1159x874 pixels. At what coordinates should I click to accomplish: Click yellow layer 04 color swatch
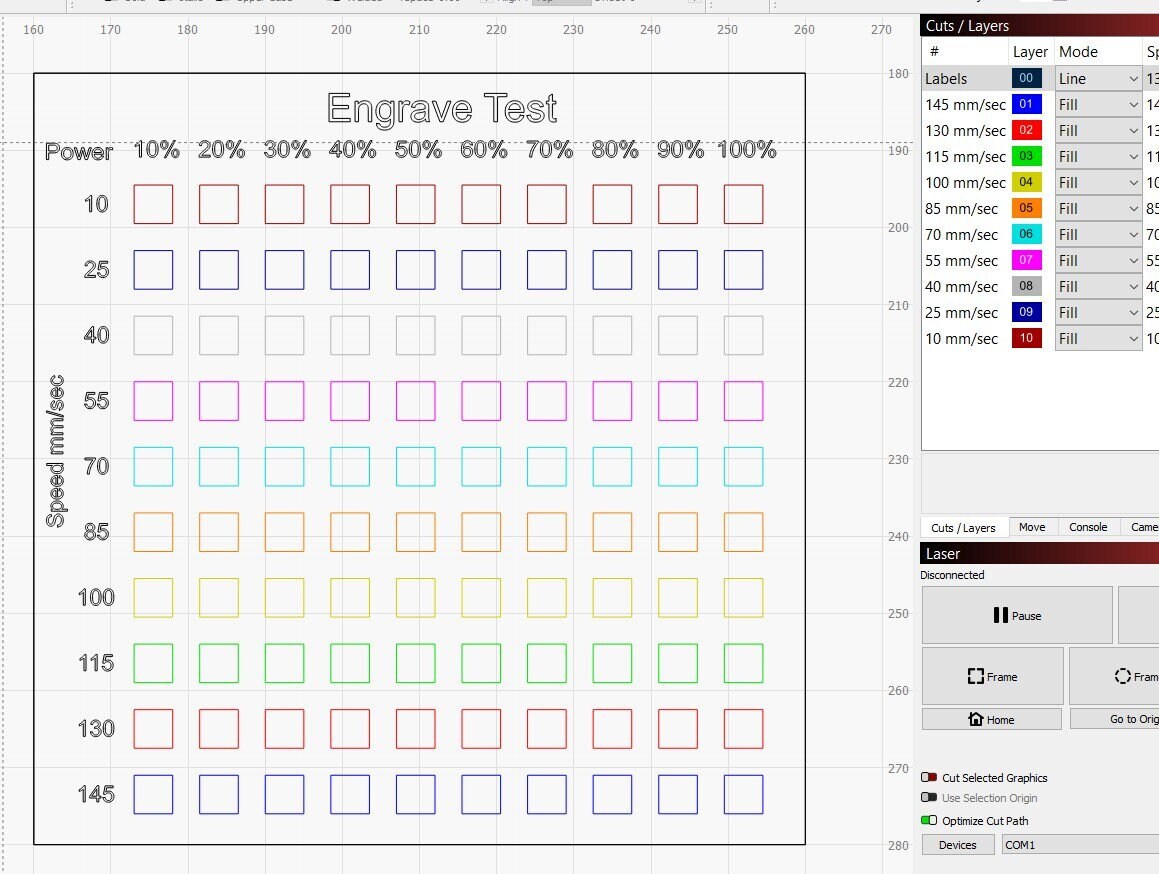1027,182
